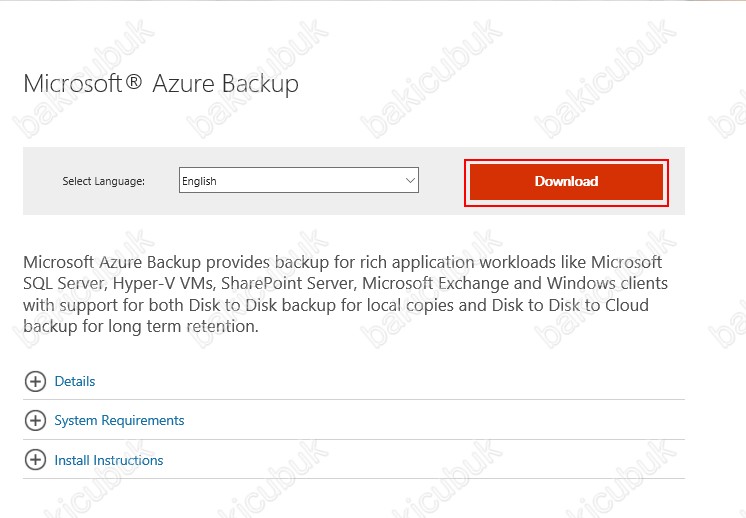Click the red Download button

(566, 182)
